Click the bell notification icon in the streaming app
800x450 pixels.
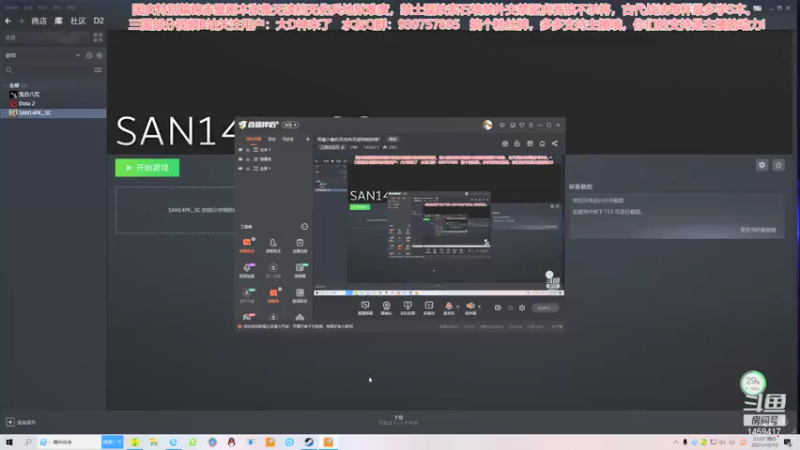(542, 143)
